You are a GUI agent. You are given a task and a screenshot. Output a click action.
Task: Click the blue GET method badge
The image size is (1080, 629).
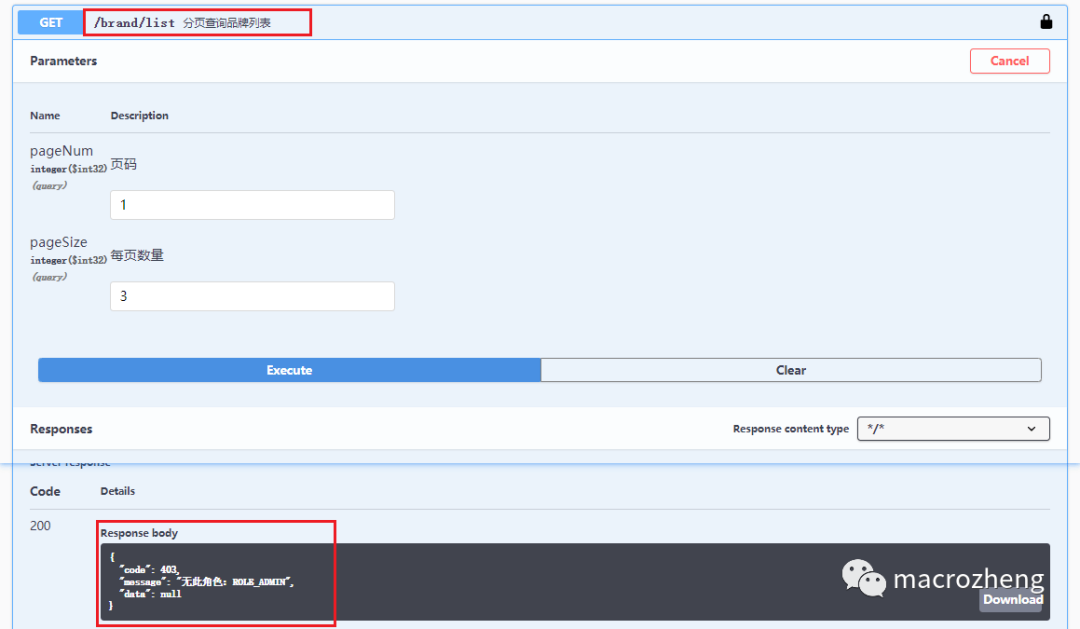50,22
